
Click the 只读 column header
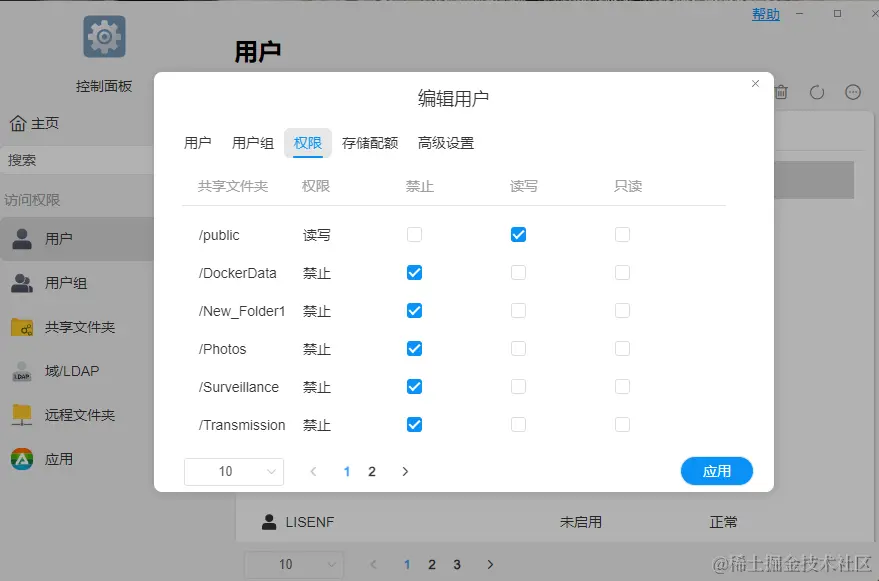pyautogui.click(x=628, y=186)
